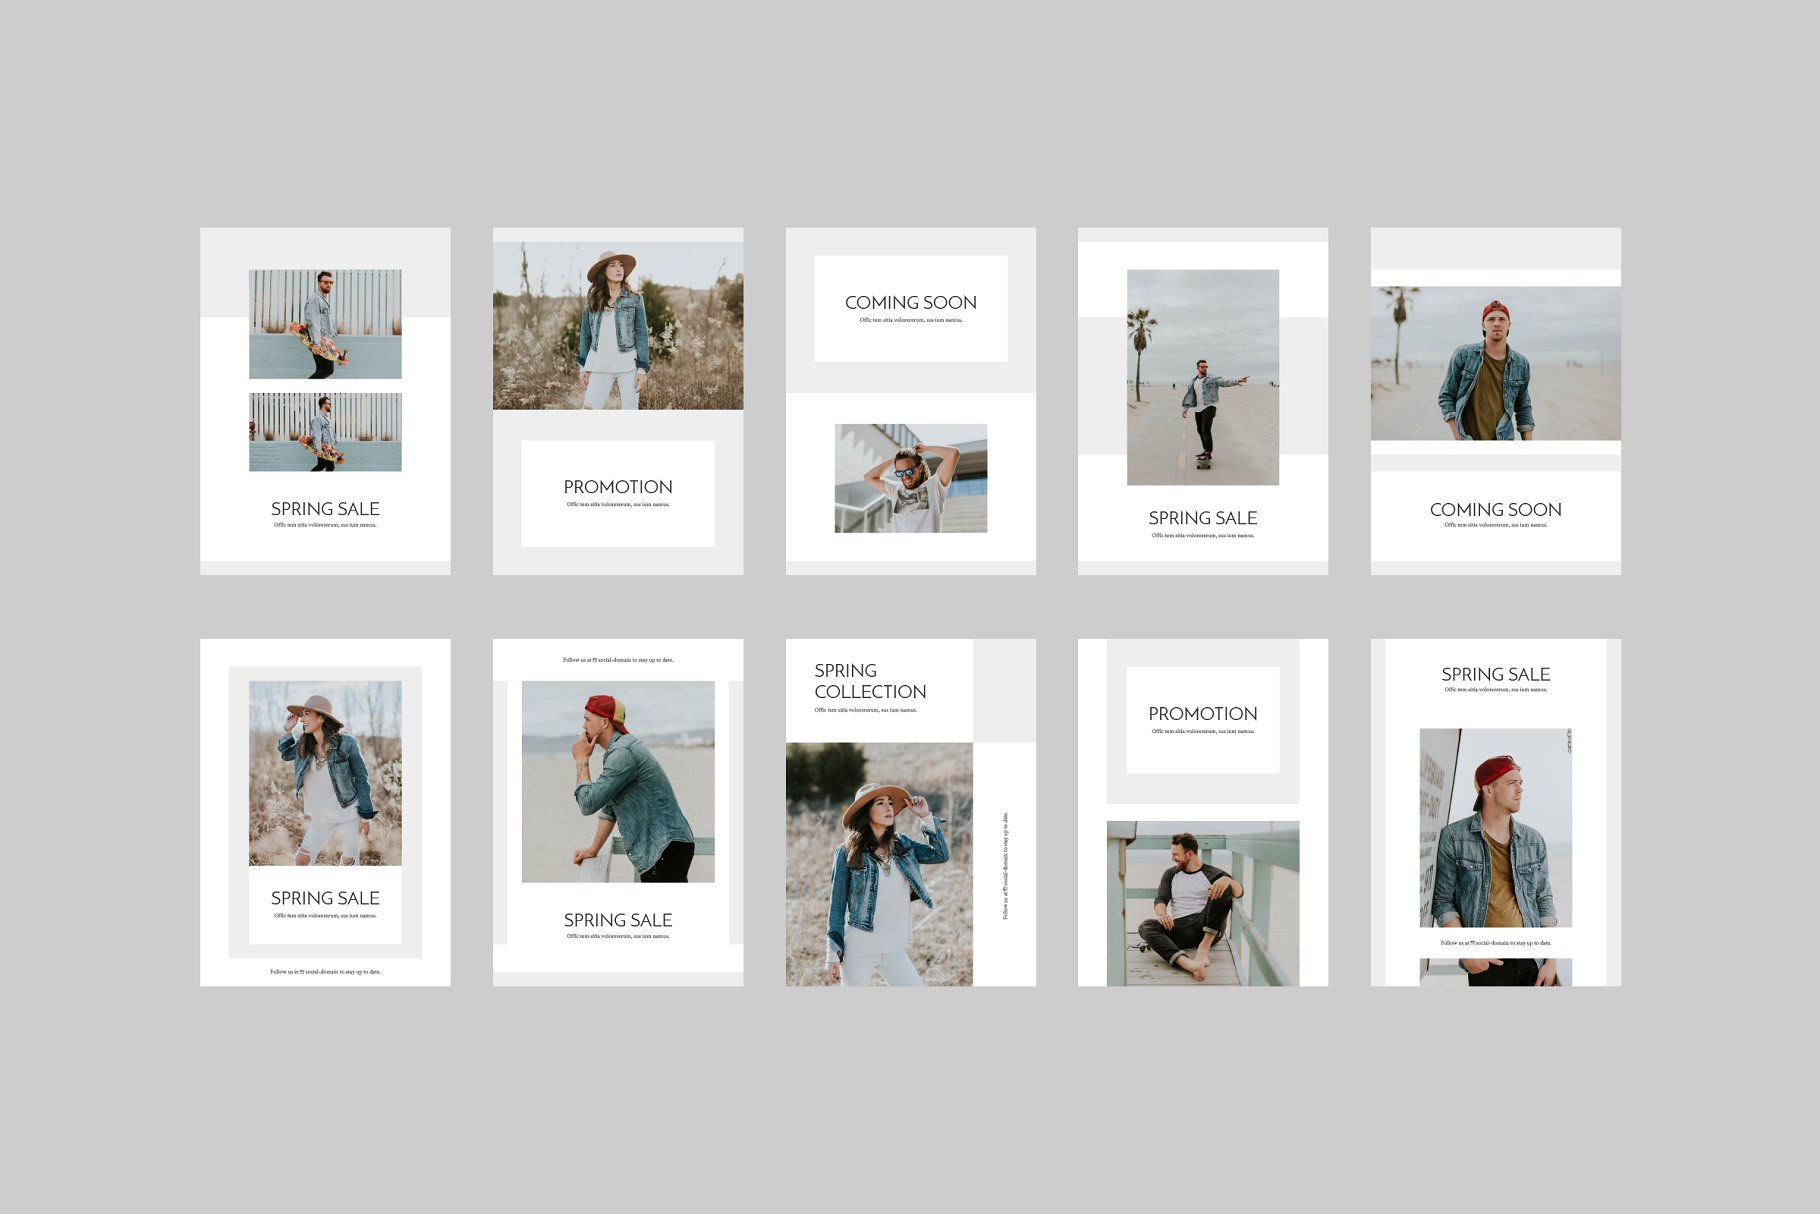Click the lower skateboarder photo in first card
Image resolution: width=1820 pixels, height=1214 pixels.
[325, 431]
